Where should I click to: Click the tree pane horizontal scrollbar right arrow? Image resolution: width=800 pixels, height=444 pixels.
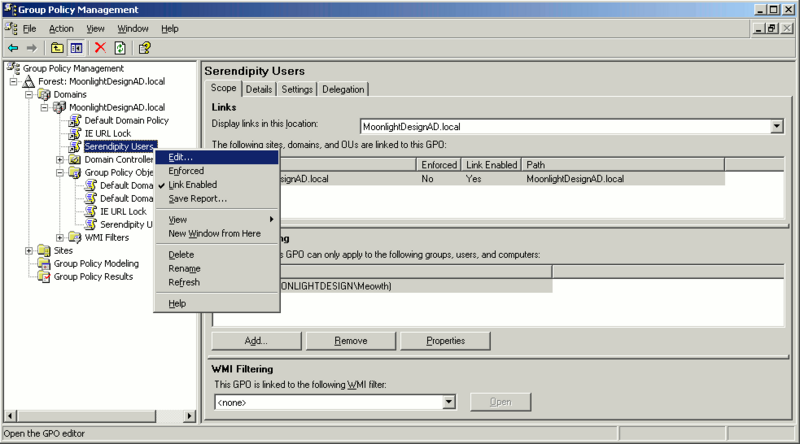(x=189, y=416)
